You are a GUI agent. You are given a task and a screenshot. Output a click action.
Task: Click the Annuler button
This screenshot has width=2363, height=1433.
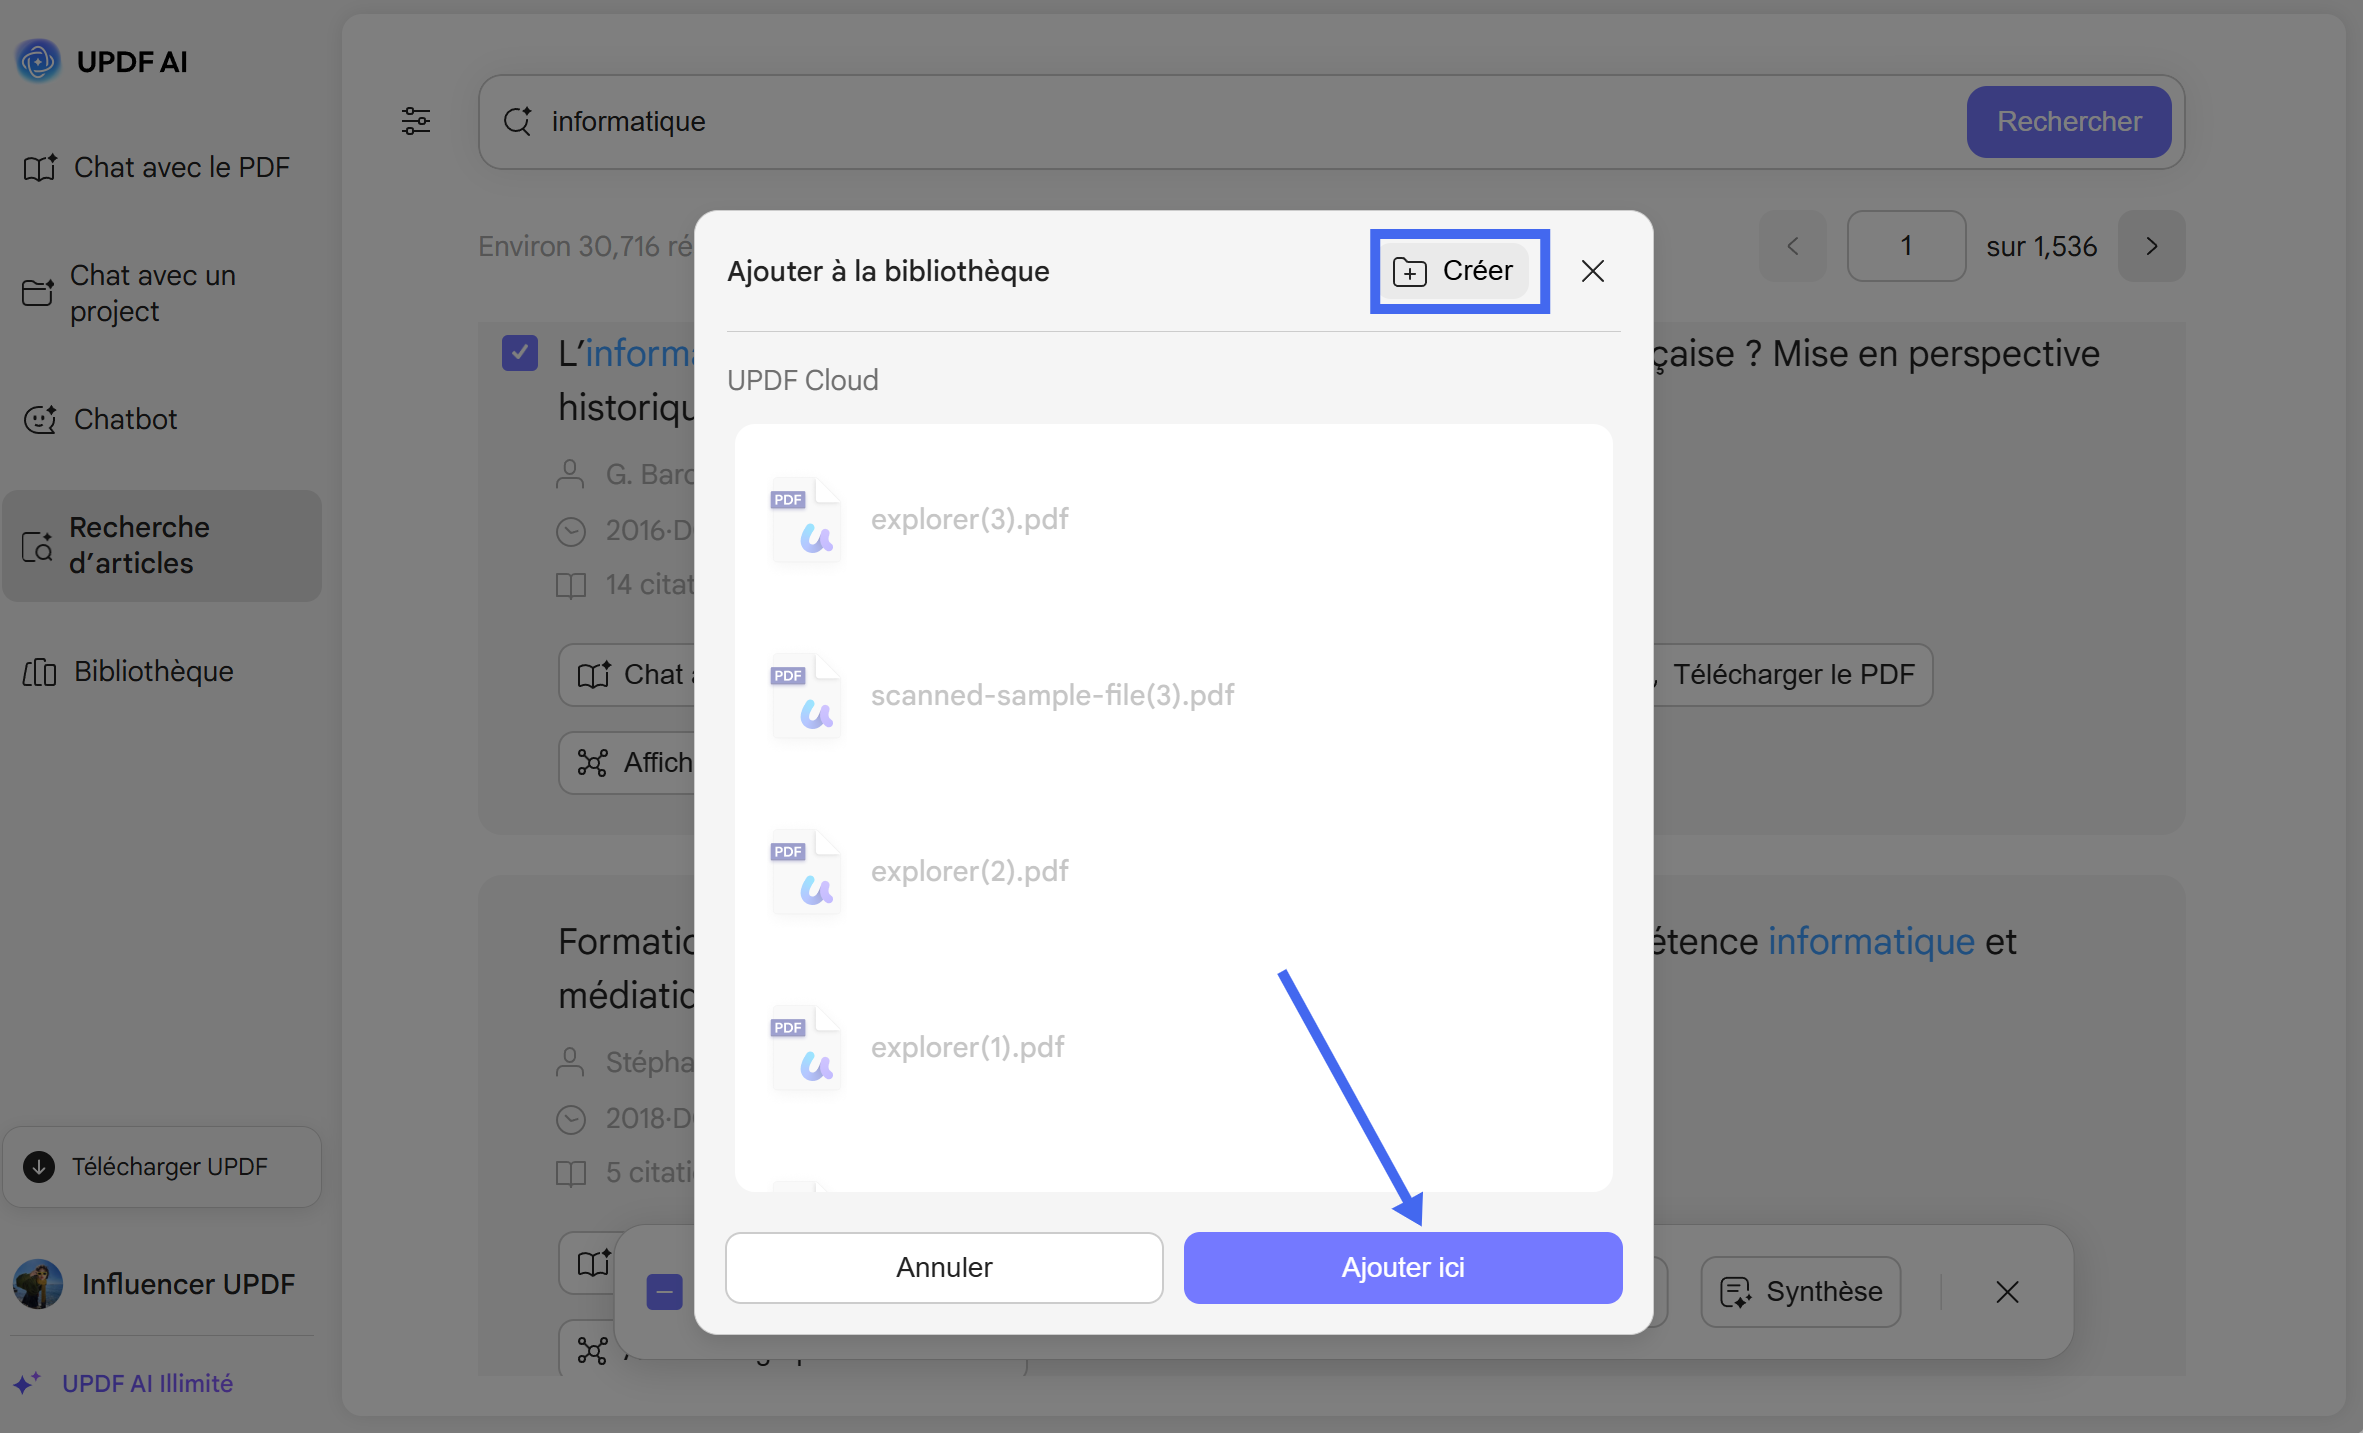tap(944, 1267)
